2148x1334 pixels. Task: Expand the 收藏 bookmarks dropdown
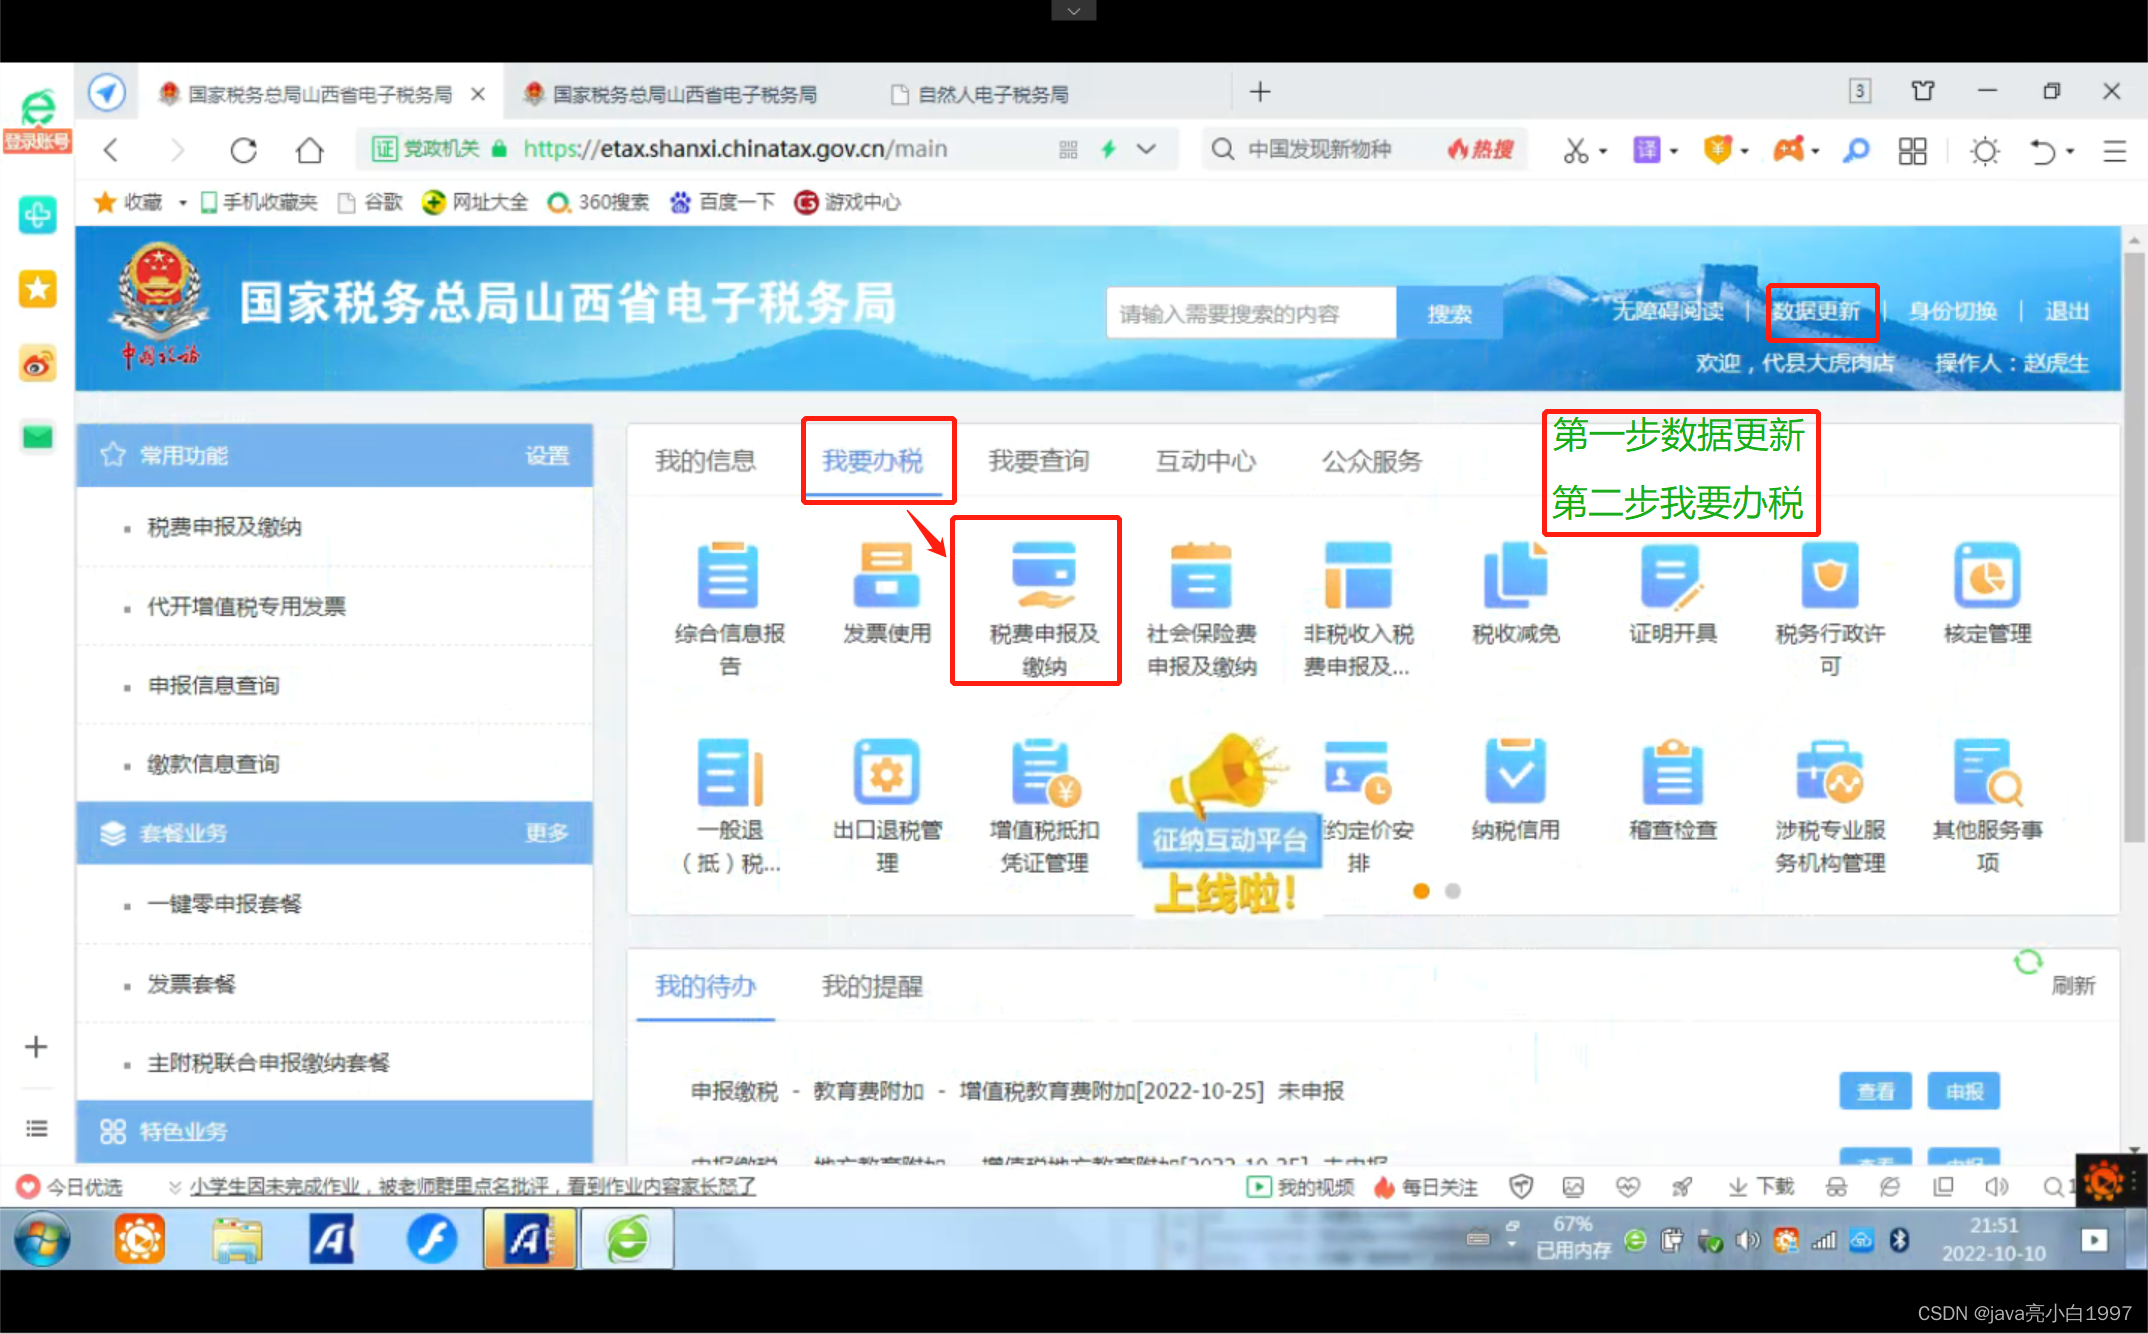182,202
